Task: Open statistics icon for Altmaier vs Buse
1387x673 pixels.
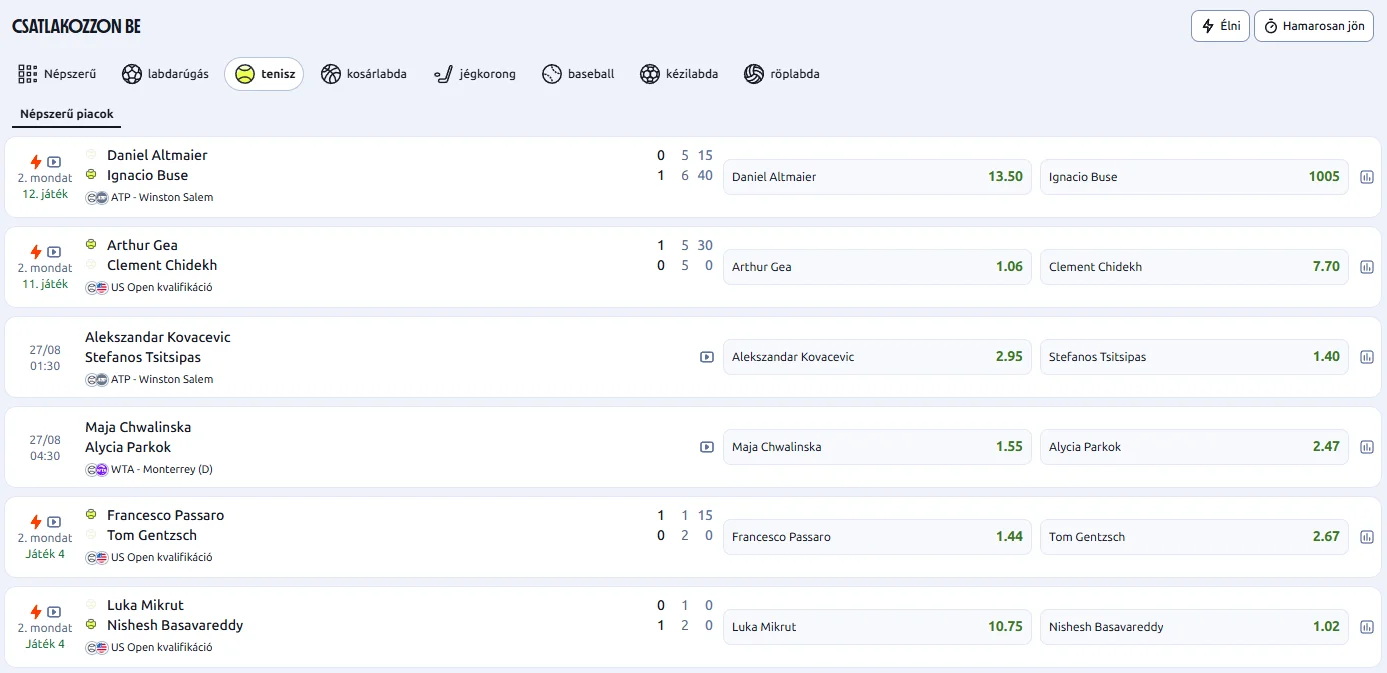Action: coord(1367,177)
